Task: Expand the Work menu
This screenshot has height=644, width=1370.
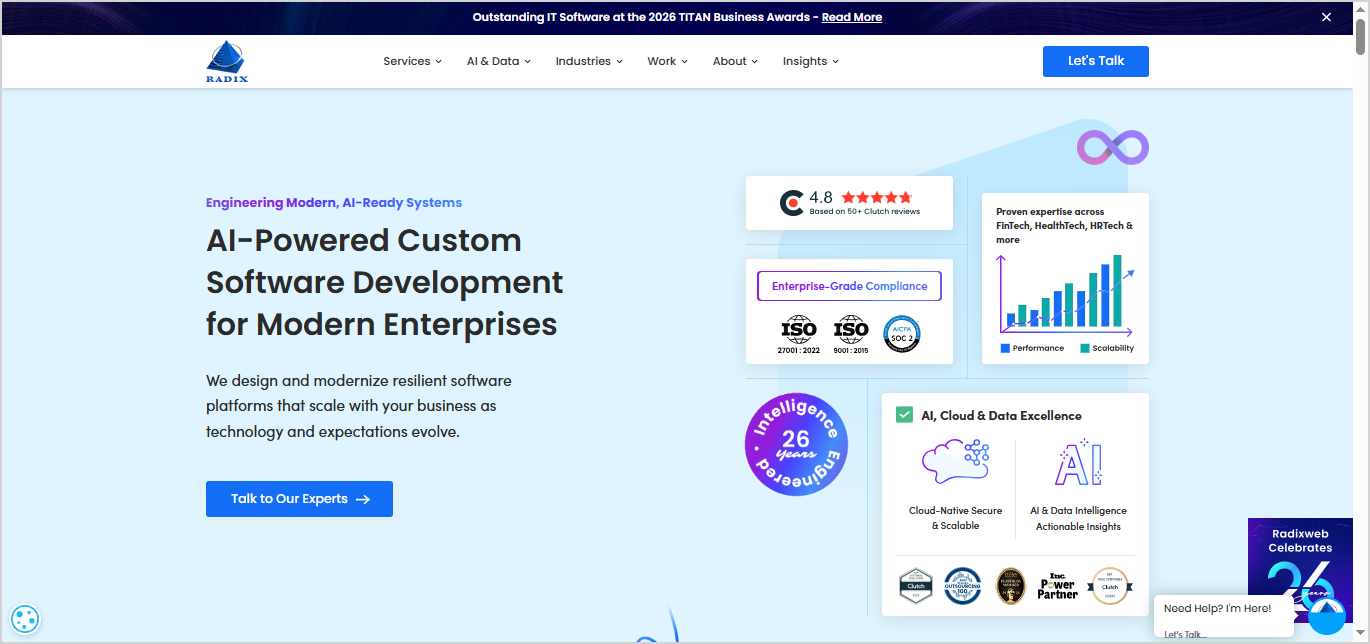Action: pyautogui.click(x=667, y=61)
